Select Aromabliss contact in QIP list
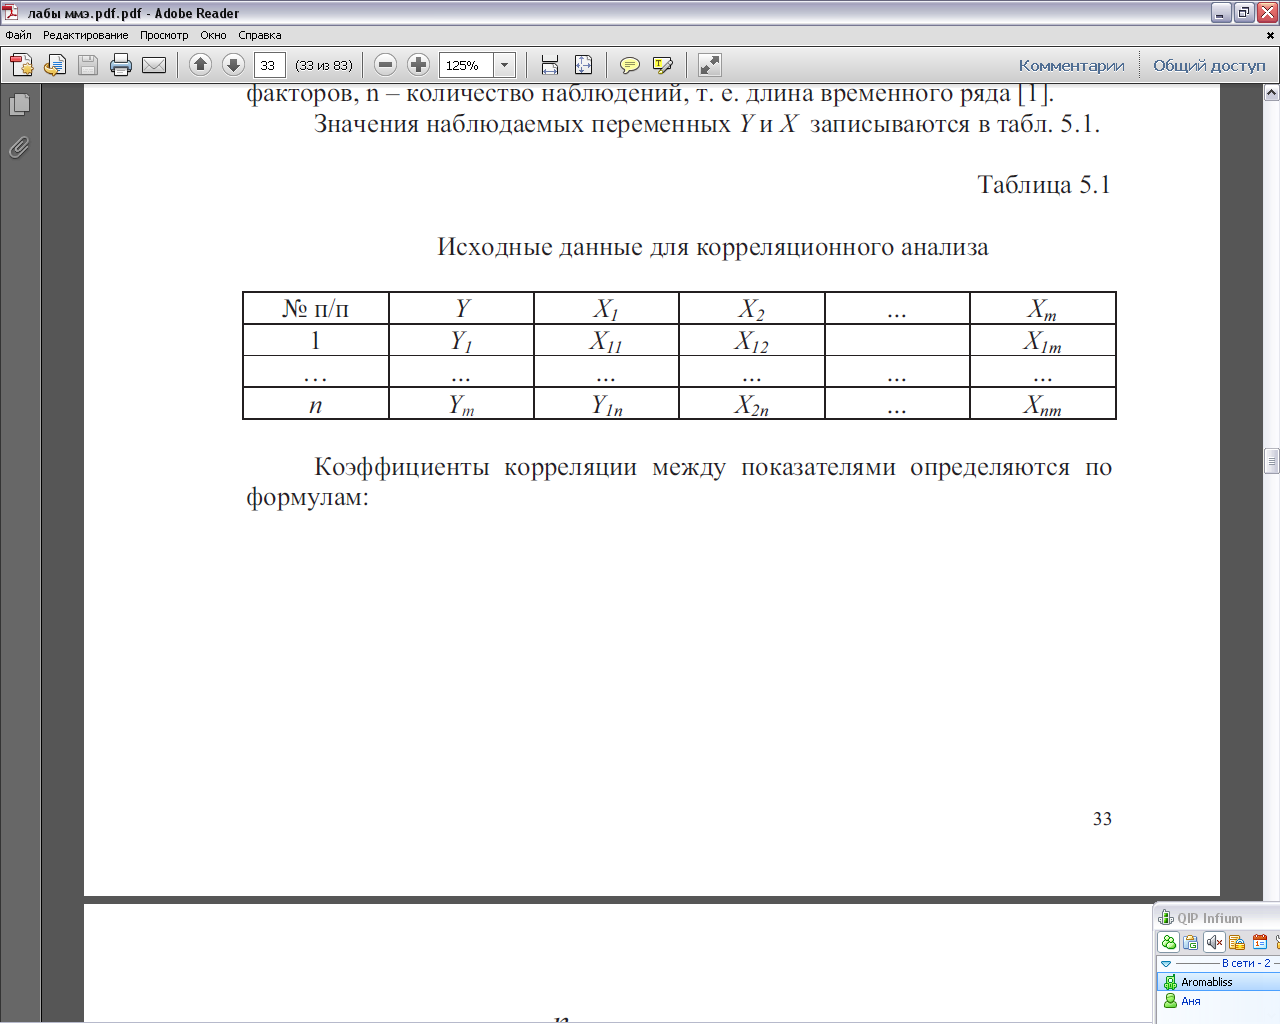The width and height of the screenshot is (1280, 1024). tap(1218, 982)
